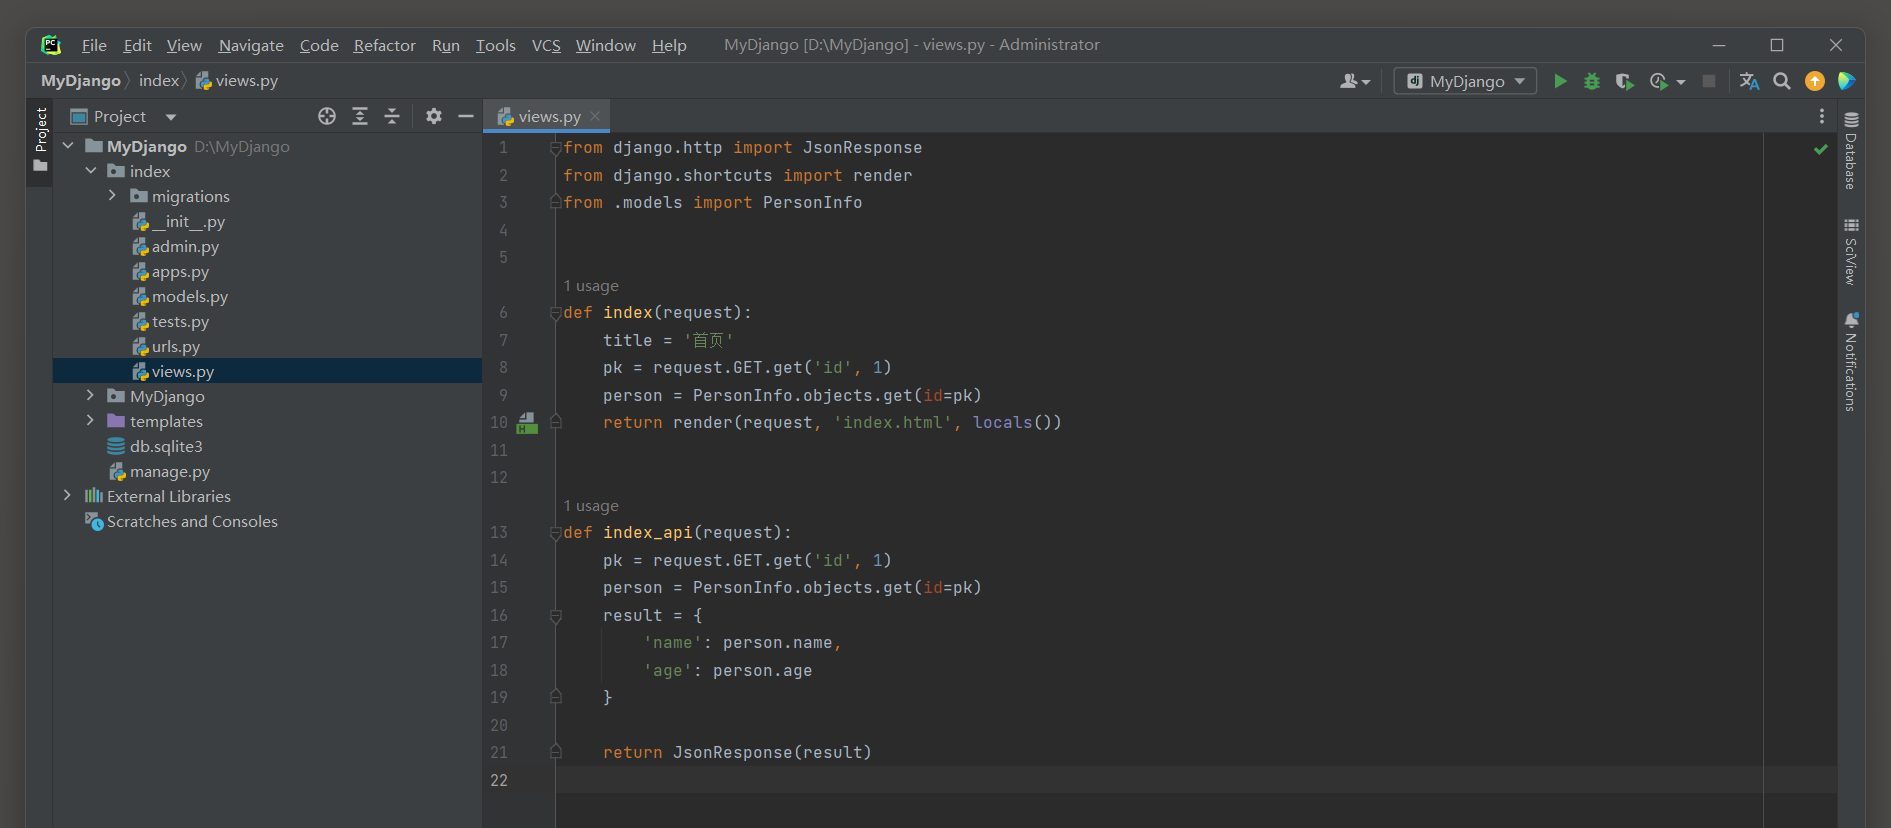Open the VCS menu
This screenshot has width=1891, height=828.
click(x=546, y=45)
